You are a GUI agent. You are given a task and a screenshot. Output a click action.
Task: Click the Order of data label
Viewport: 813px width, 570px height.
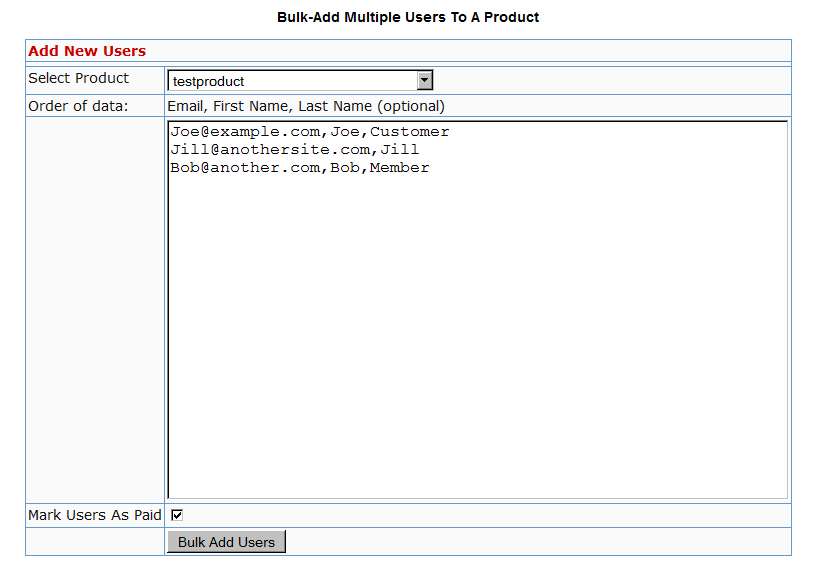pos(78,106)
